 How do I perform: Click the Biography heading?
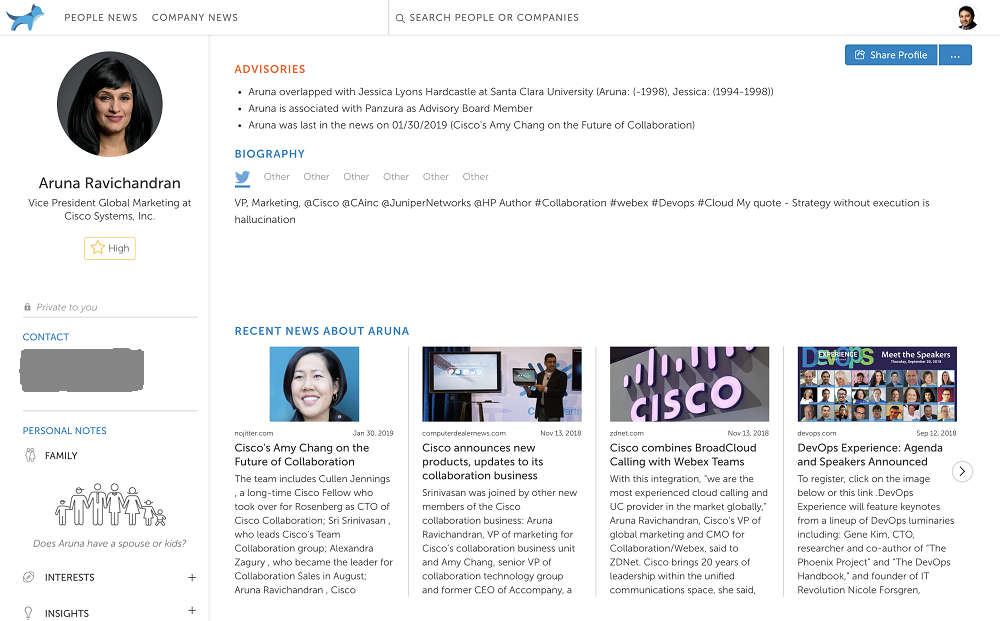[x=270, y=154]
